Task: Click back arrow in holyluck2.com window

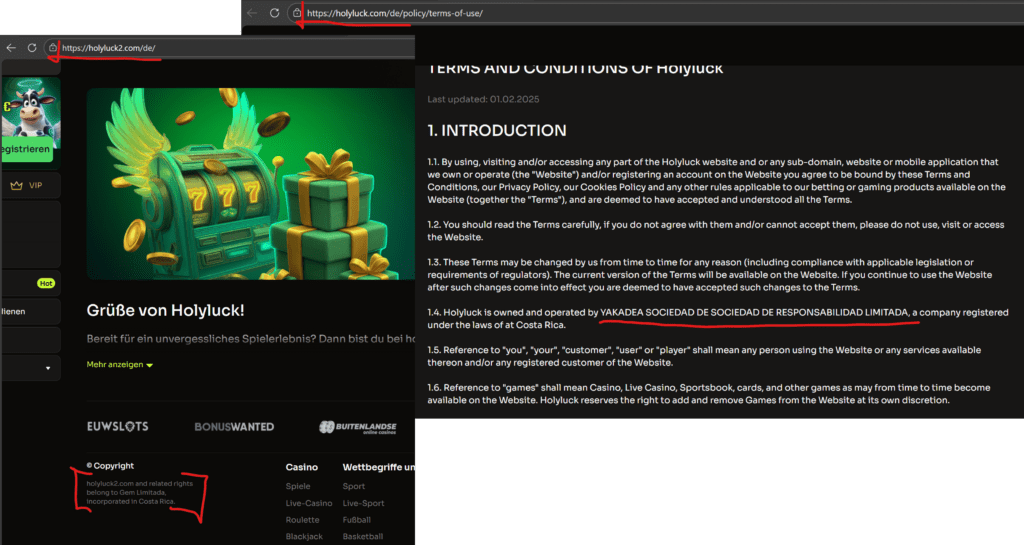Action: [10, 48]
